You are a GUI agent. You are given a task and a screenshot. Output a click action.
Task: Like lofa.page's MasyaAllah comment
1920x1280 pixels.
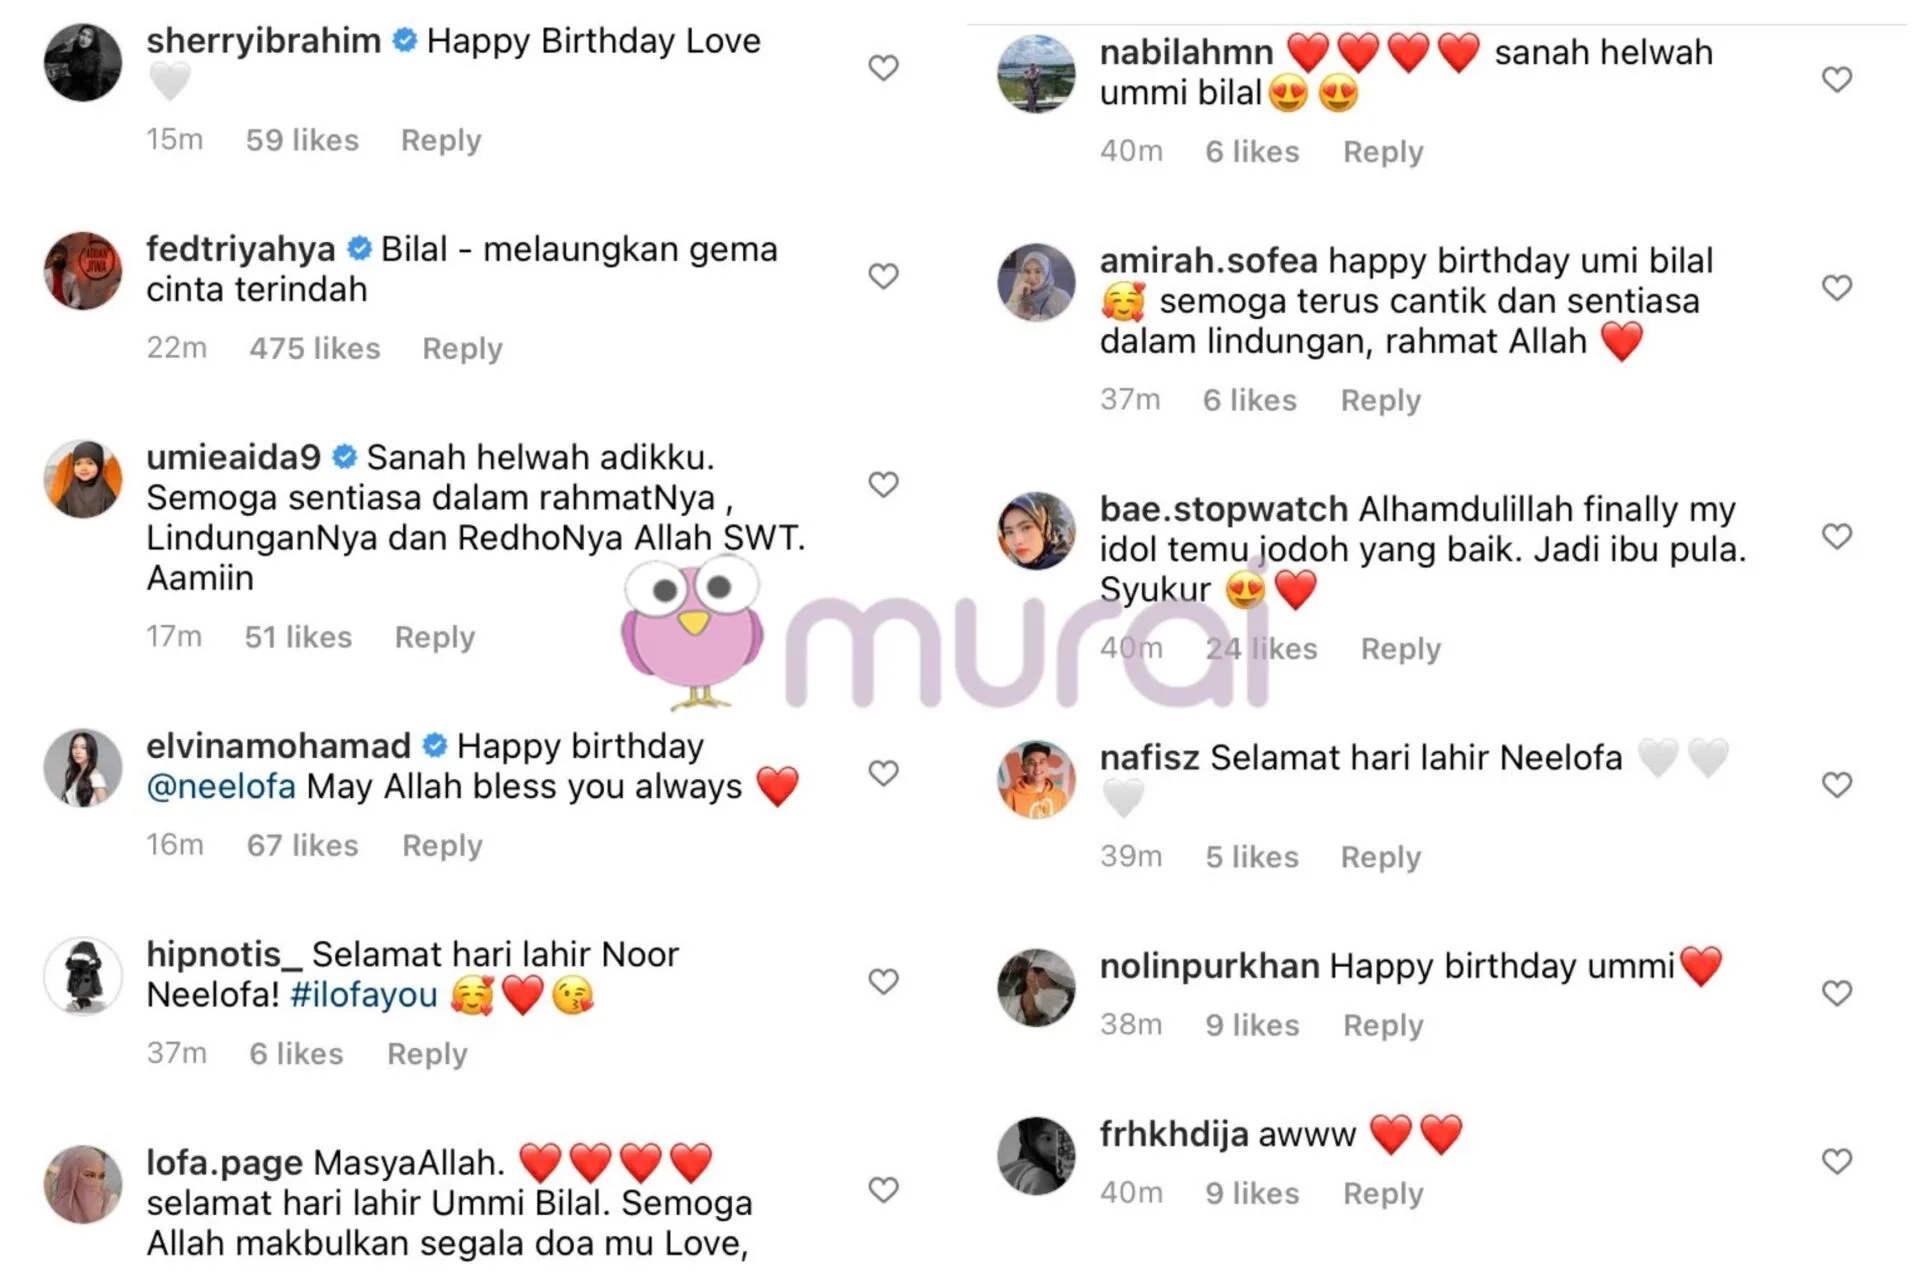click(x=883, y=1190)
